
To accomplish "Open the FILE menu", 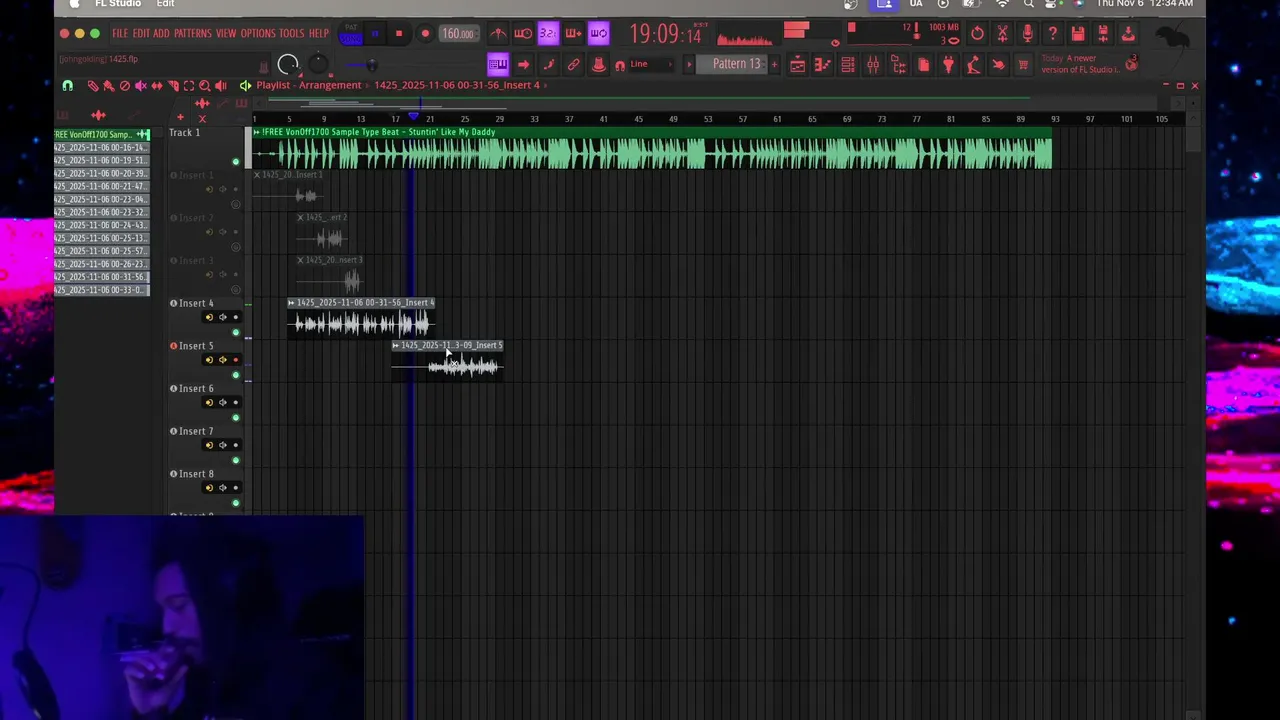I will click(120, 33).
